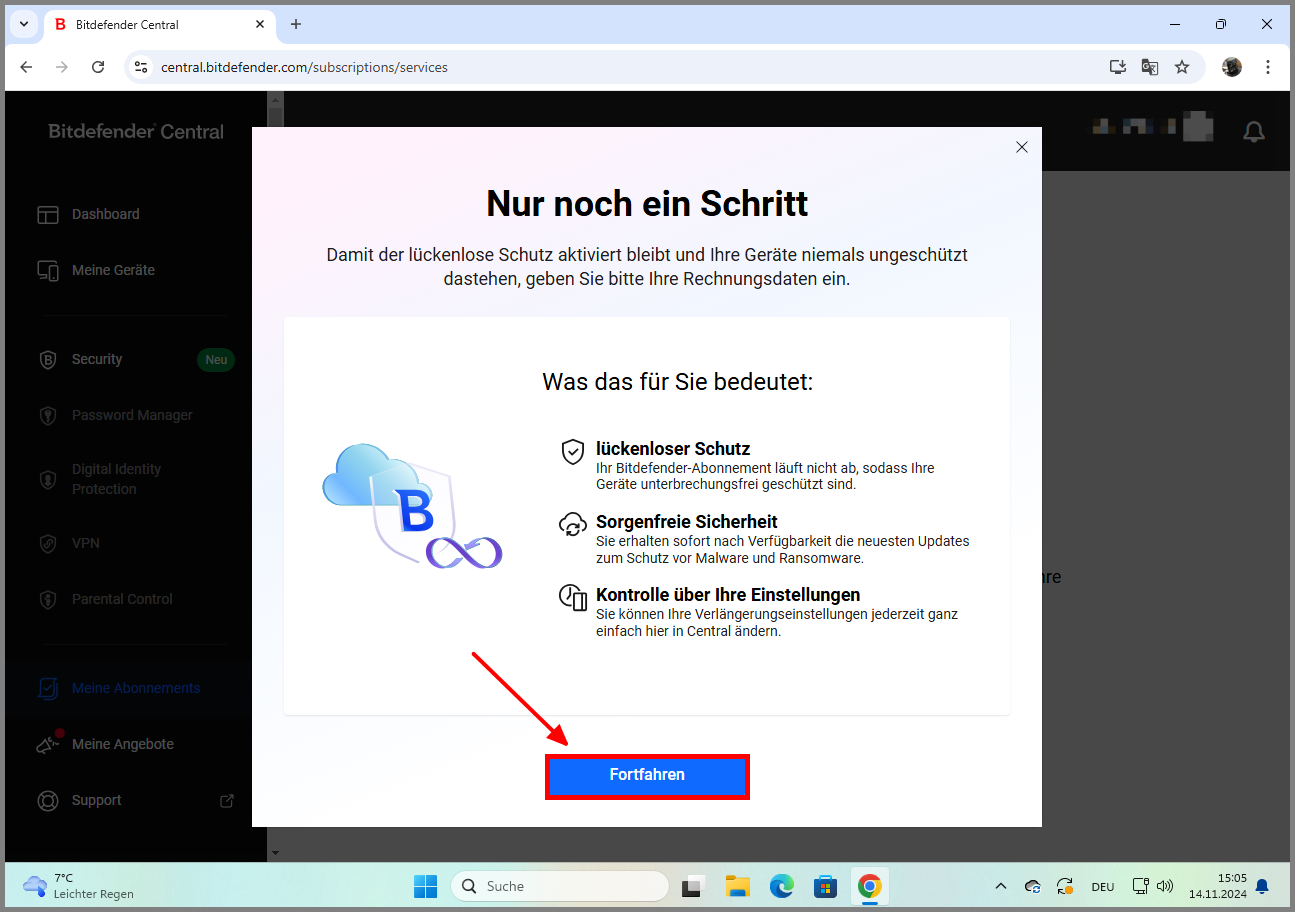Select the Bitdefender Central browser tab
The width and height of the screenshot is (1295, 912).
click(x=160, y=24)
